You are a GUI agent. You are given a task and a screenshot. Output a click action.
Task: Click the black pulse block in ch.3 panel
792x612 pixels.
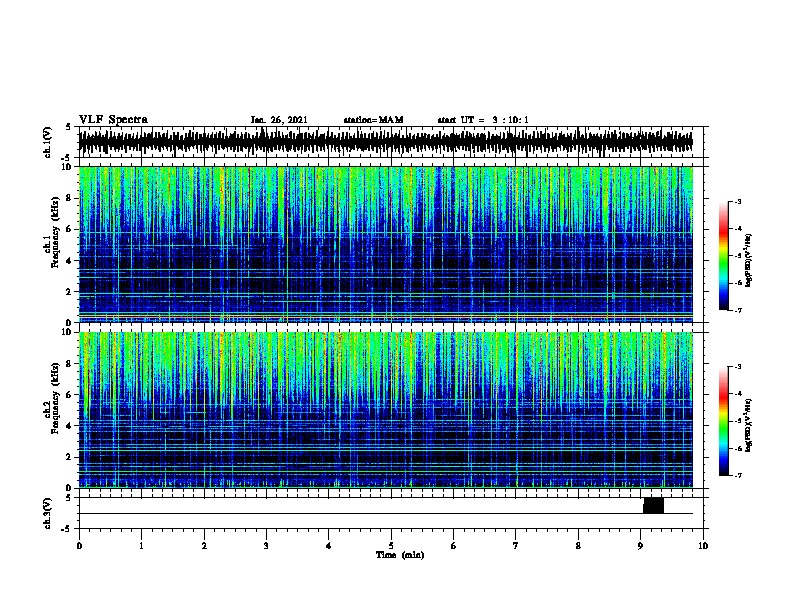click(653, 505)
